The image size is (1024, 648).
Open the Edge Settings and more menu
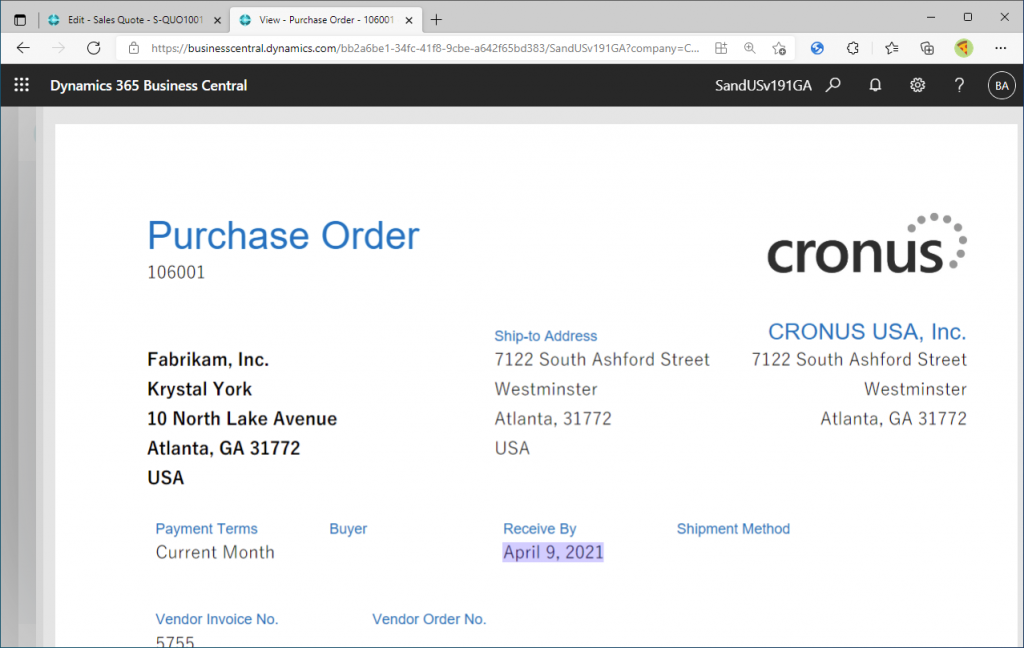tap(1001, 48)
